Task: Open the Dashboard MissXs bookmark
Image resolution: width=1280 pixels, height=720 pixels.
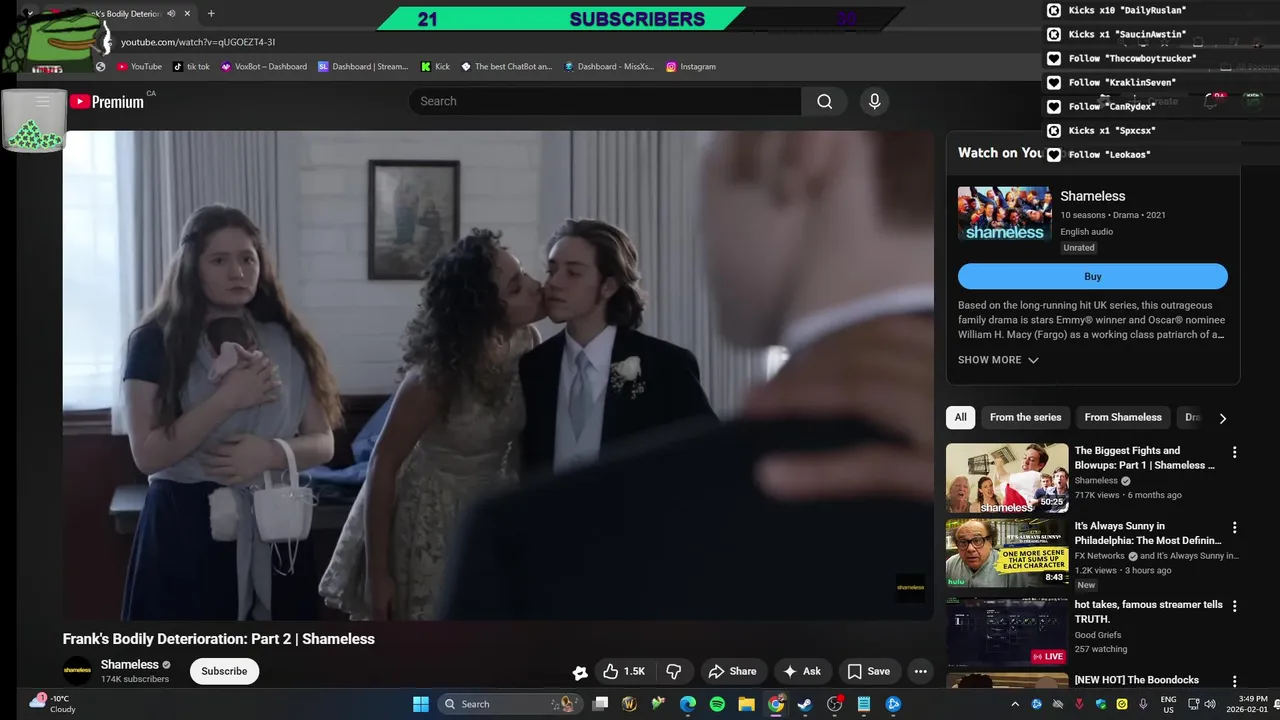Action: tap(609, 66)
